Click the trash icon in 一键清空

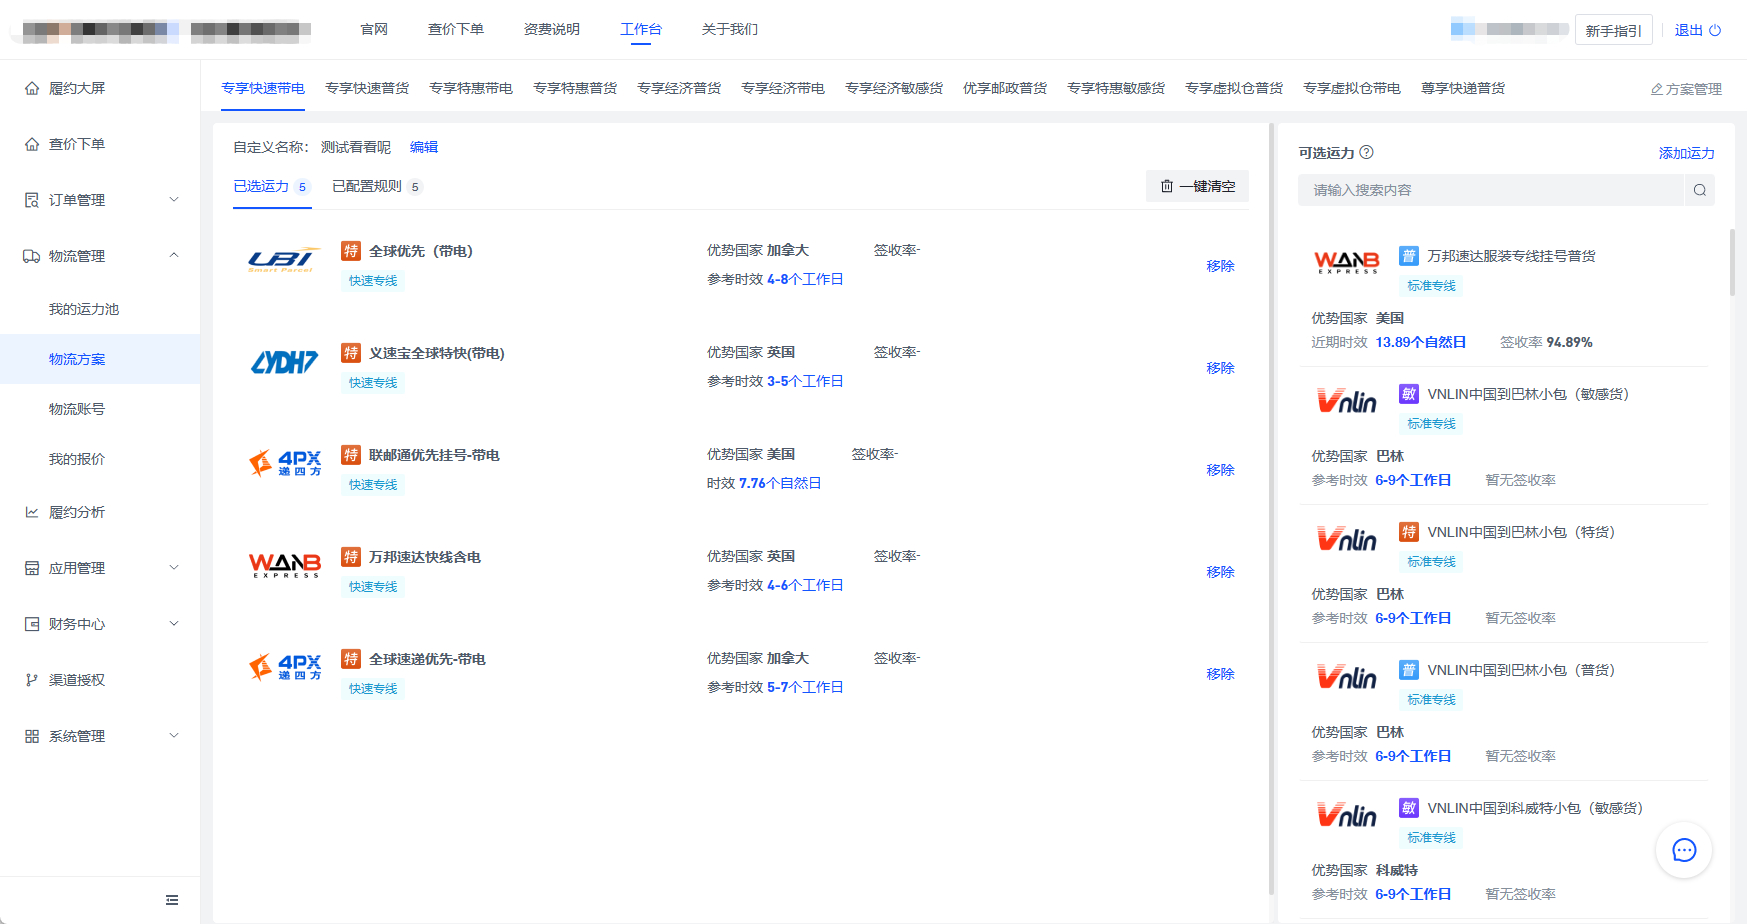[1167, 186]
